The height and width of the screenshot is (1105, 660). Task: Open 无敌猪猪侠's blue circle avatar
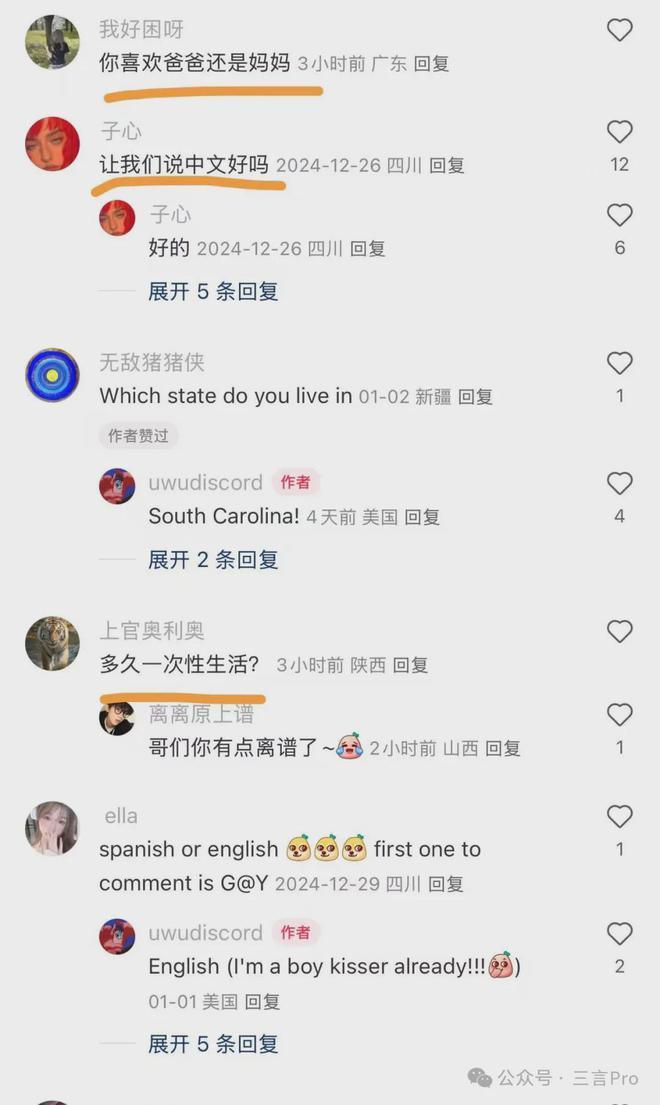pos(53,375)
